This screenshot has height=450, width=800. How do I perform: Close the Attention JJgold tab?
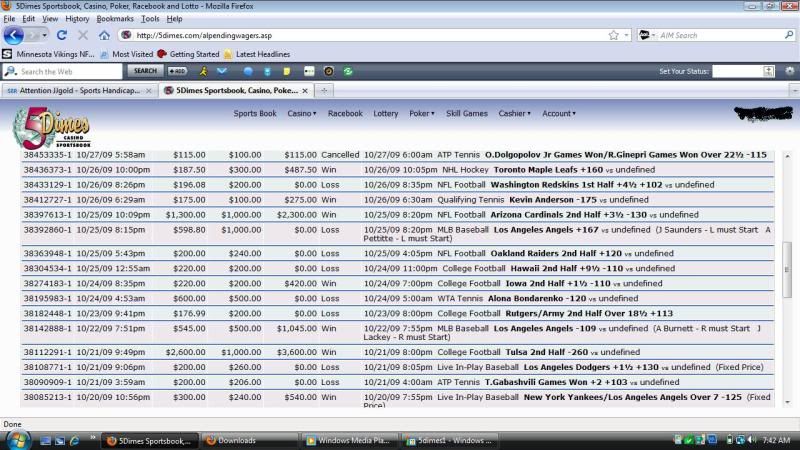(148, 90)
